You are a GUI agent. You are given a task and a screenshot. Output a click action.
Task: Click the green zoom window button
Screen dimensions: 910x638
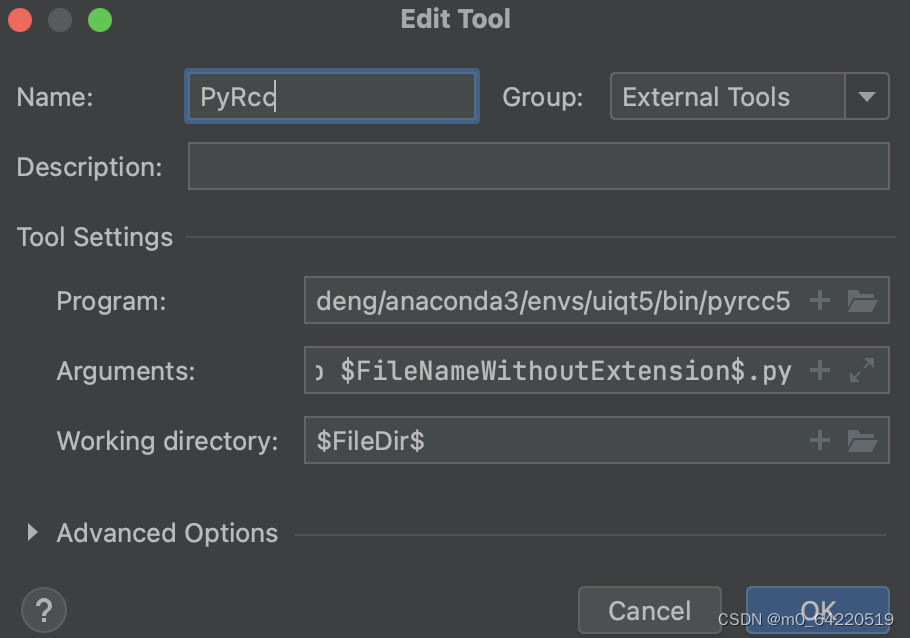(x=100, y=20)
